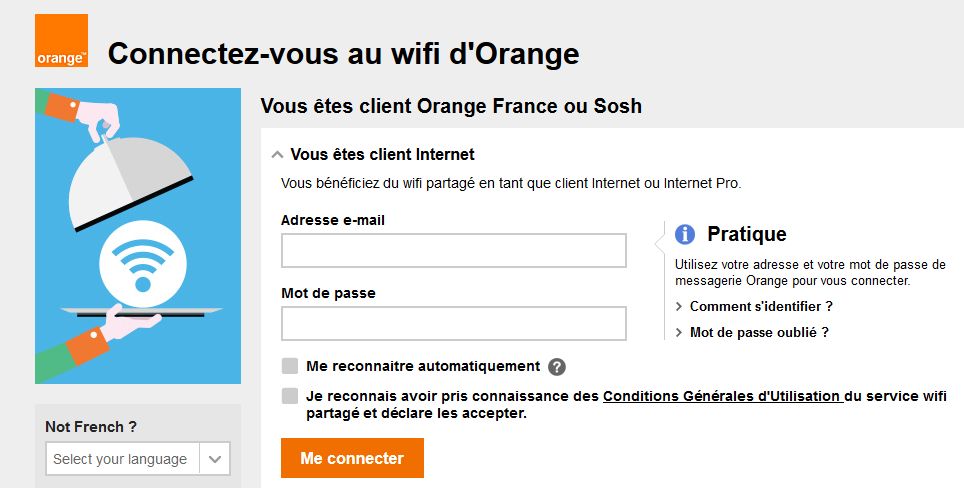Image resolution: width=964 pixels, height=488 pixels.
Task: Follow the 'Mot de passe oublié ?' link
Action: (x=759, y=333)
